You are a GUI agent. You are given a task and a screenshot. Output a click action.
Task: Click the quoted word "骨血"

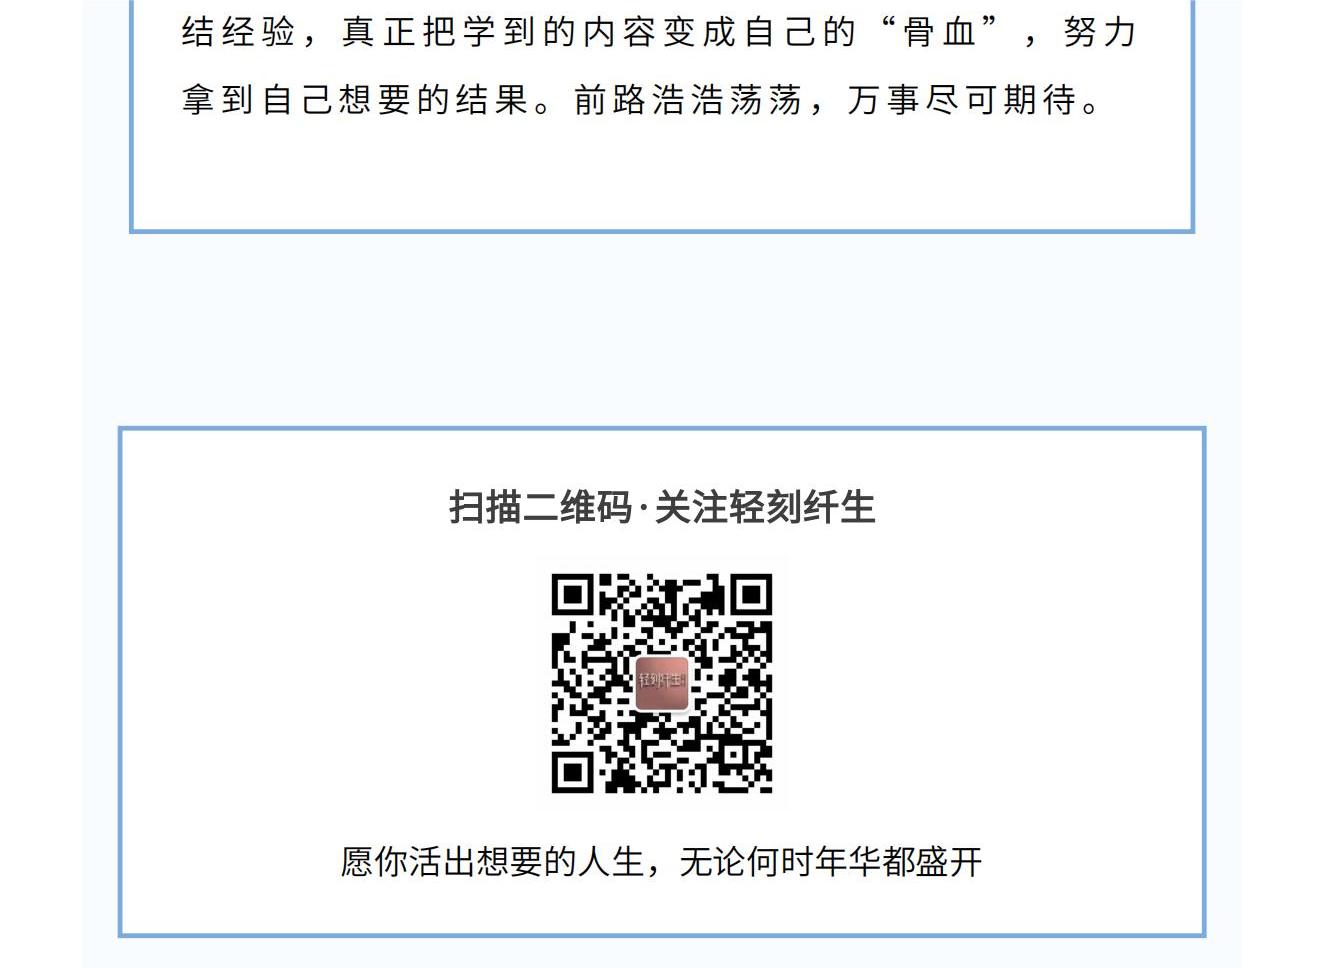(x=940, y=32)
